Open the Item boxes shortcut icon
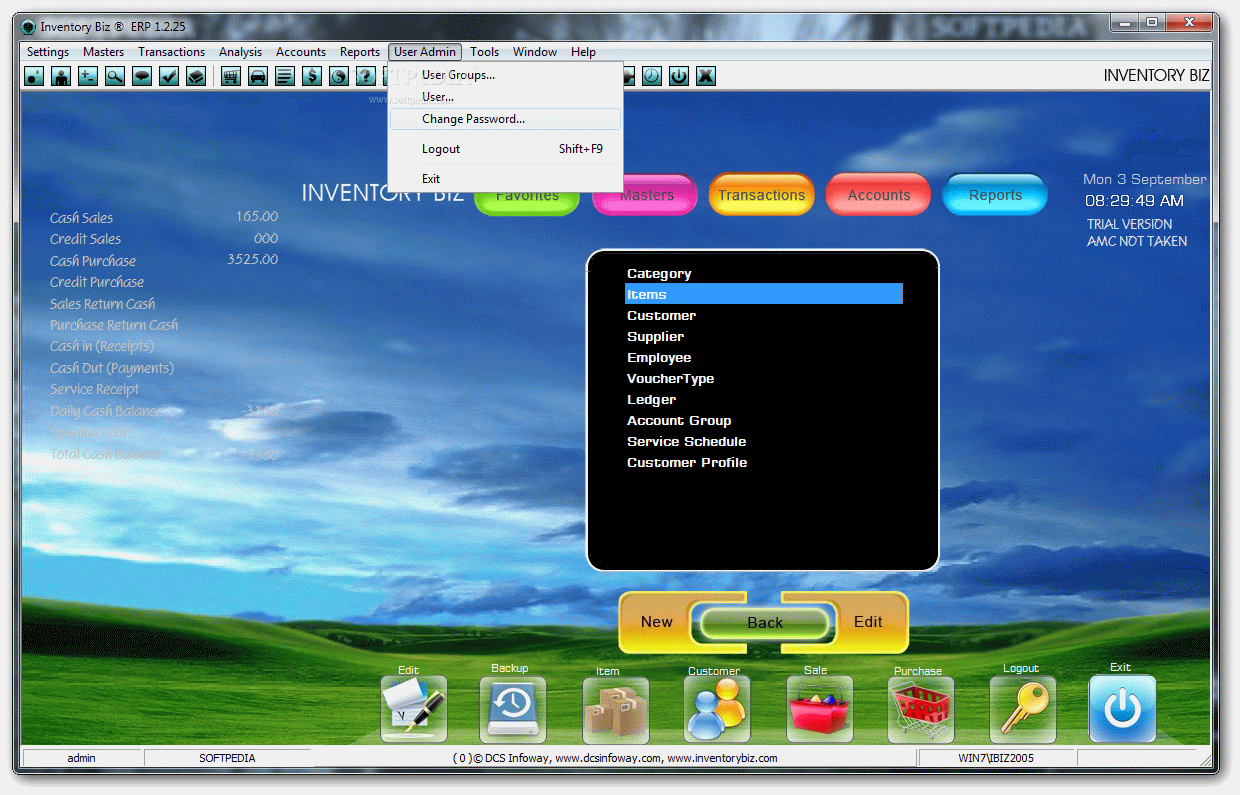Screen dimensions: 1240x795 point(615,710)
